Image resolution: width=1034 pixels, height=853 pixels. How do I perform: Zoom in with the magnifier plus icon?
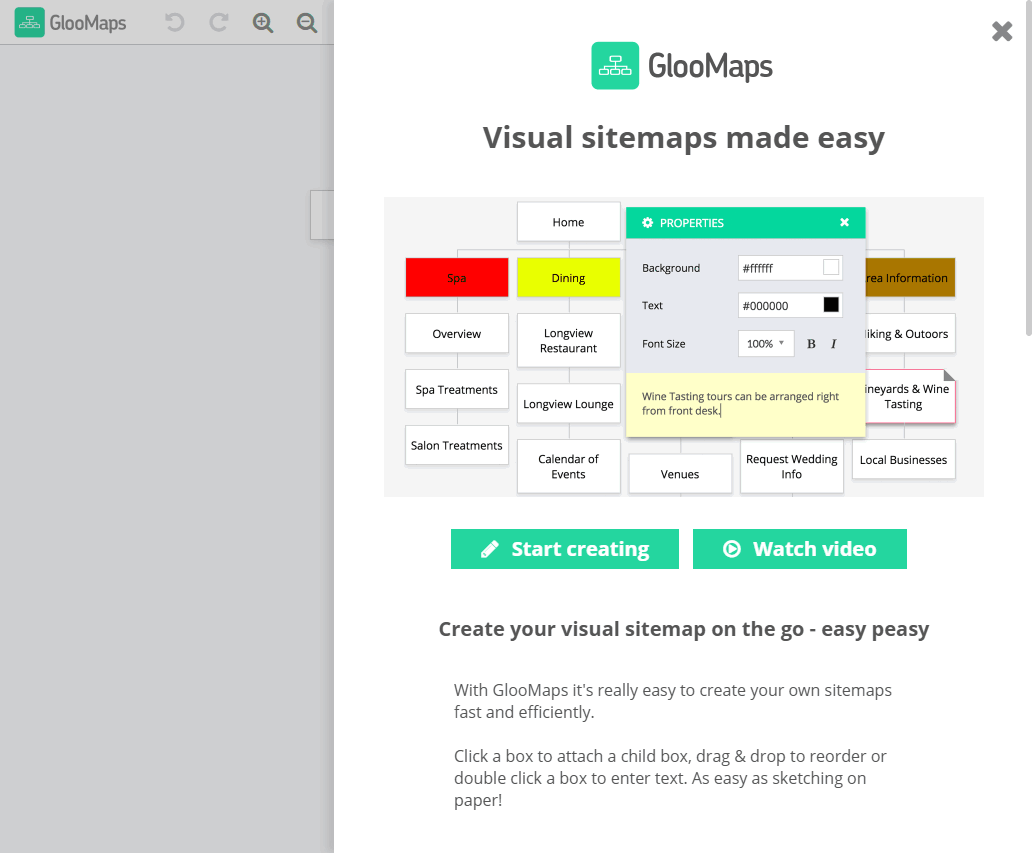point(263,22)
